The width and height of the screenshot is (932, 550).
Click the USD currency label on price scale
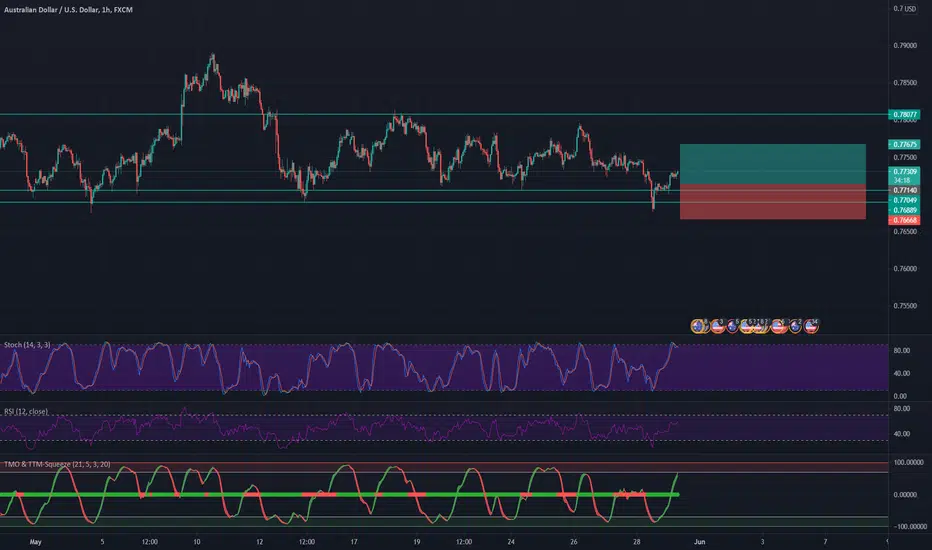pyautogui.click(x=911, y=9)
